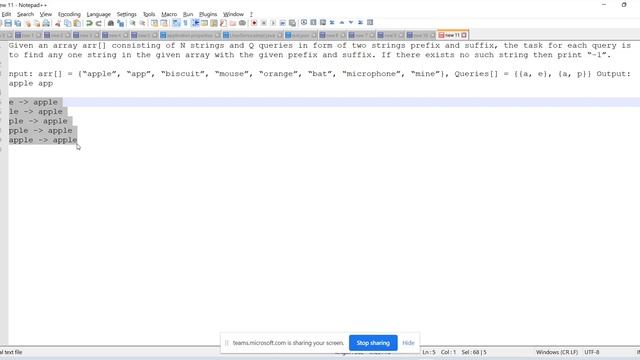
Task: Open Folder as Workspace icon
Action: [x=233, y=23]
